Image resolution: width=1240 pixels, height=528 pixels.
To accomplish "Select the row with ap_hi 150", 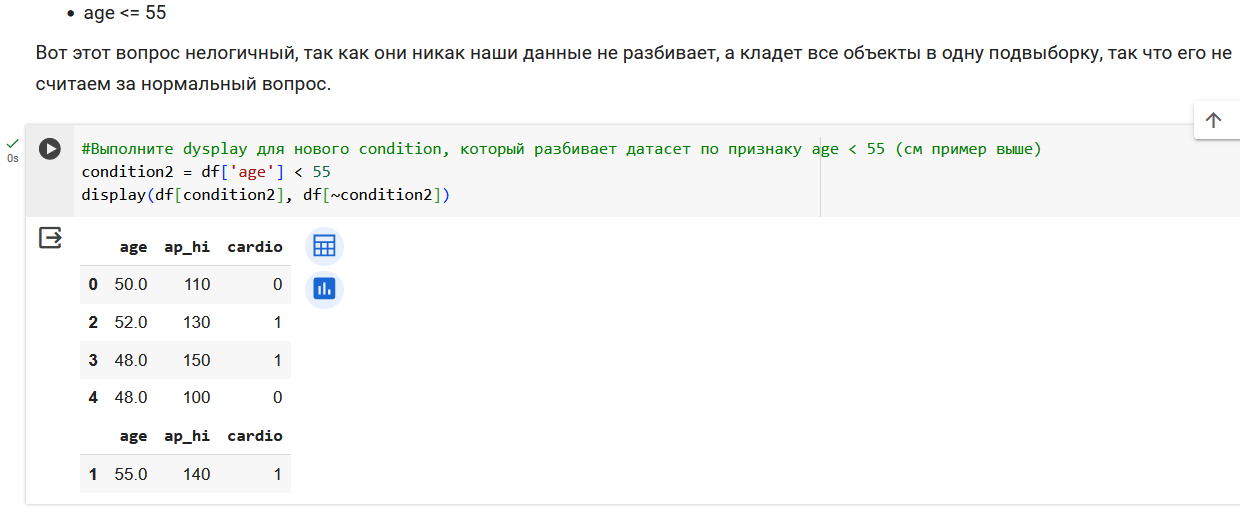I will click(185, 360).
